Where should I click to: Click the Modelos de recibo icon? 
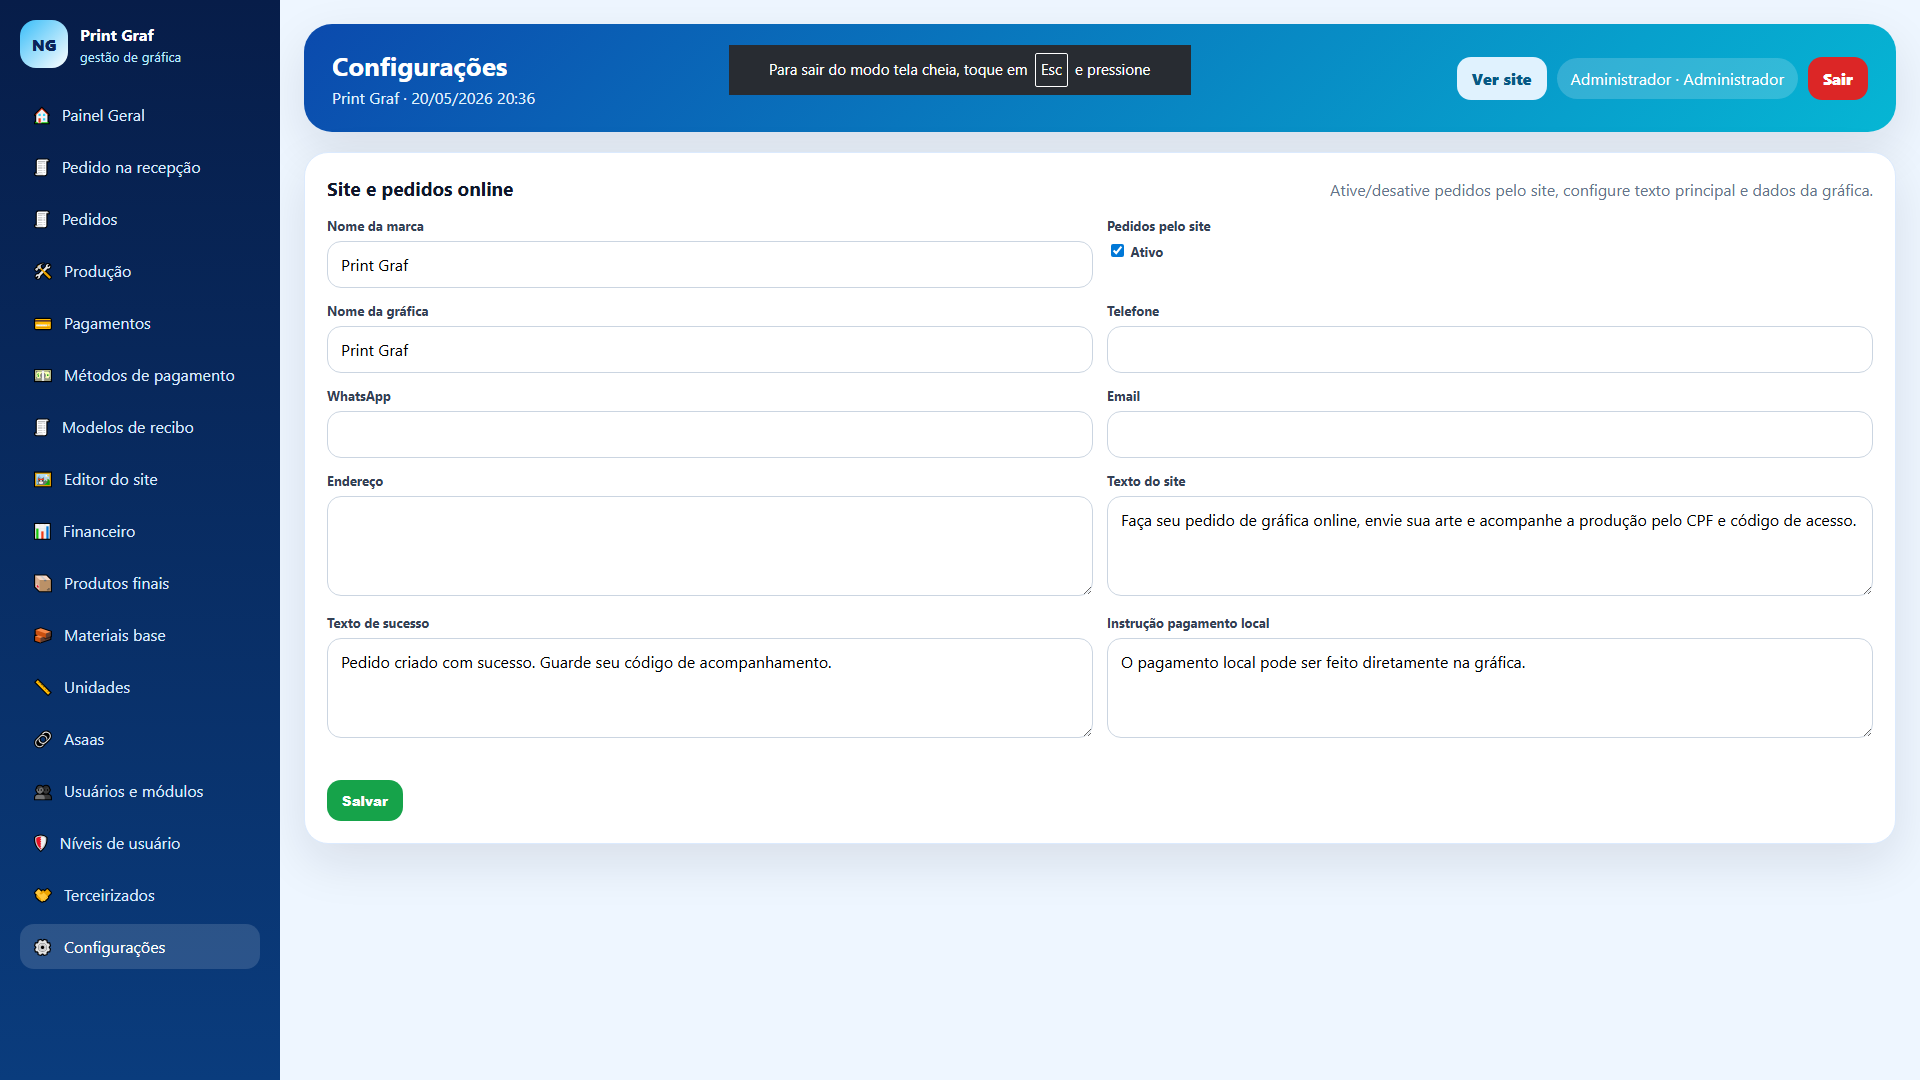click(42, 428)
